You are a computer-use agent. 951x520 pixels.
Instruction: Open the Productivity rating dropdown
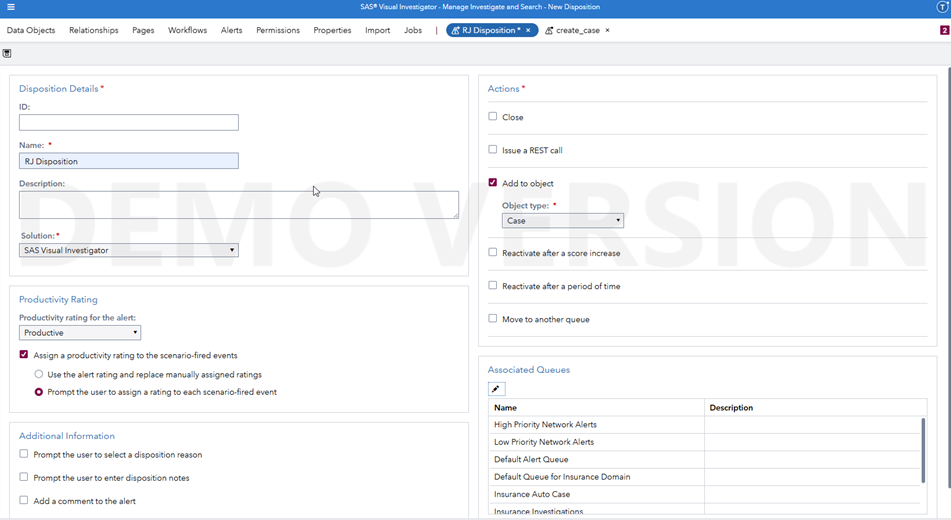click(x=80, y=333)
